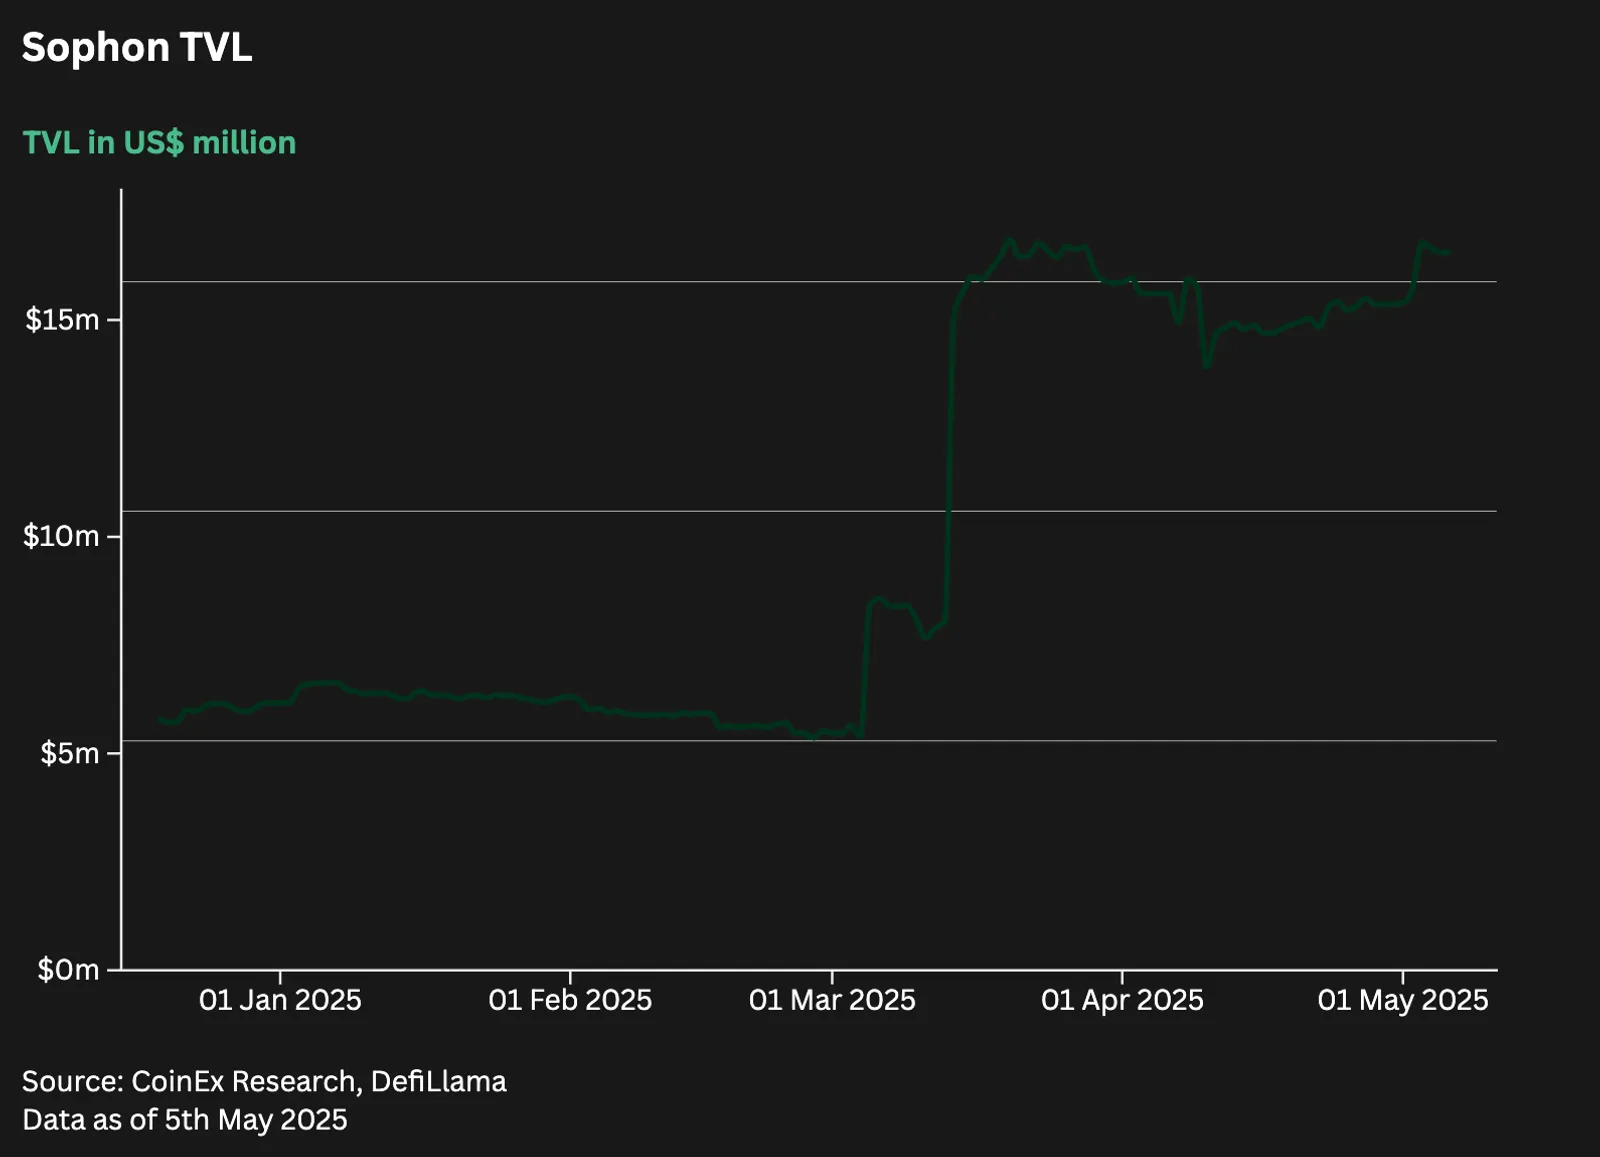Click the TVL line start in December
Screen dimensions: 1600x1157
click(160, 719)
